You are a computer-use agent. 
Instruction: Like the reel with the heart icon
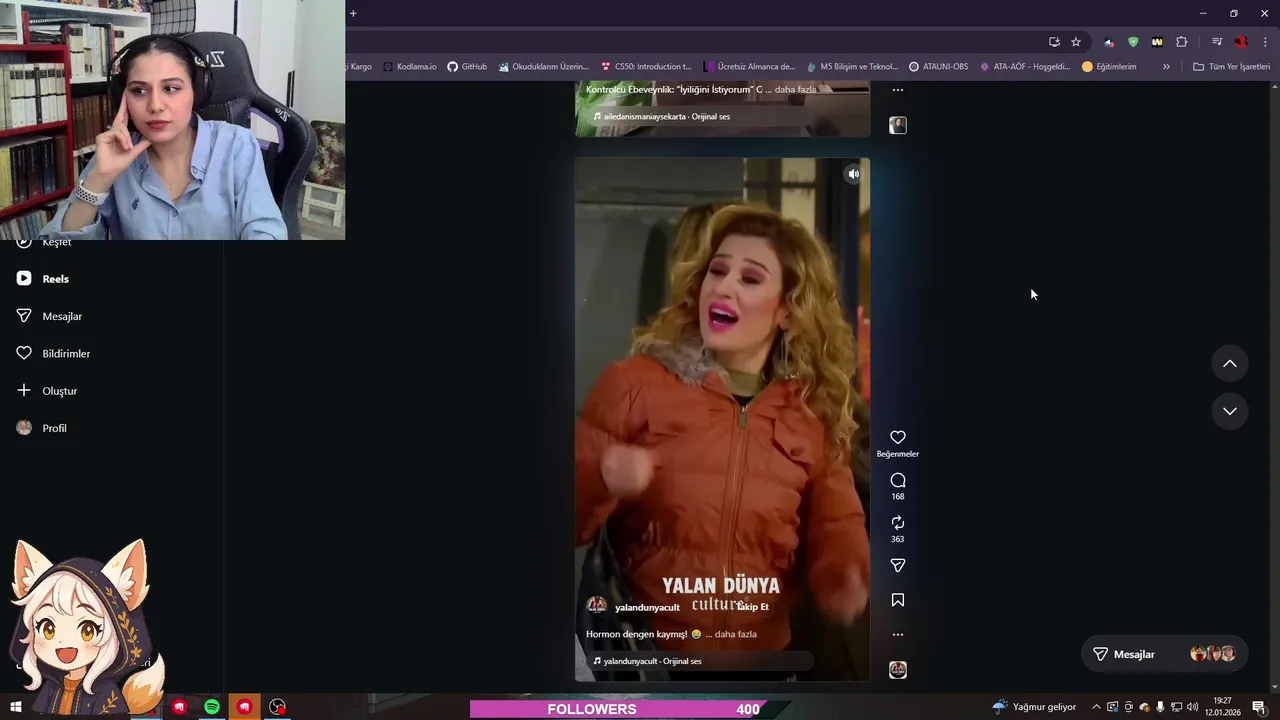click(x=898, y=437)
